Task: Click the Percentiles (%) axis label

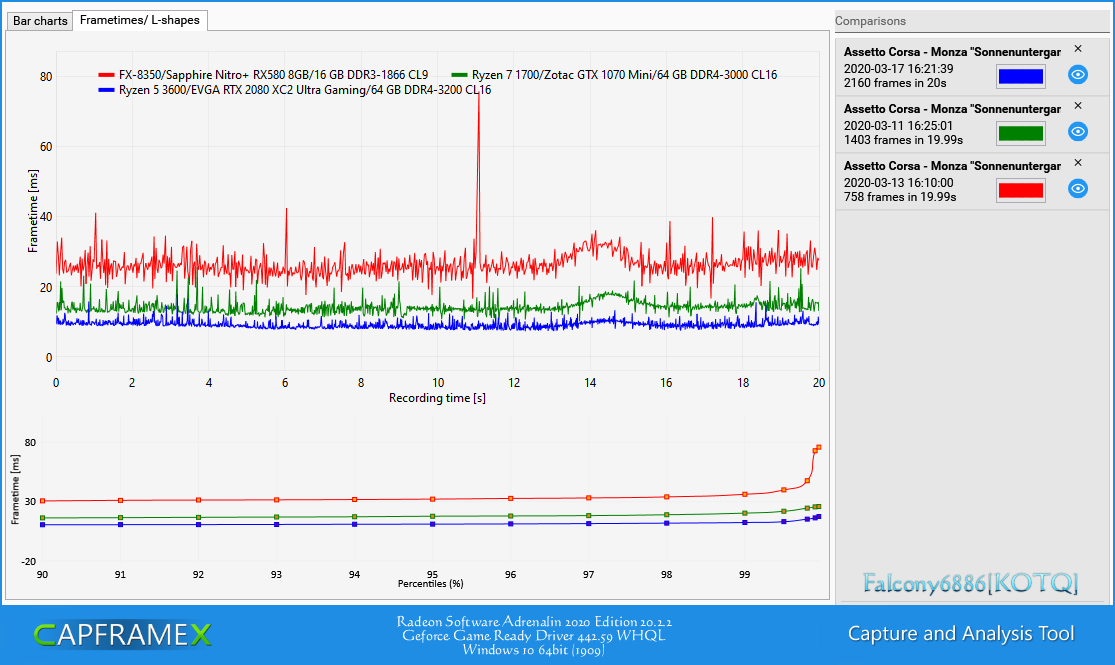Action: tap(430, 584)
